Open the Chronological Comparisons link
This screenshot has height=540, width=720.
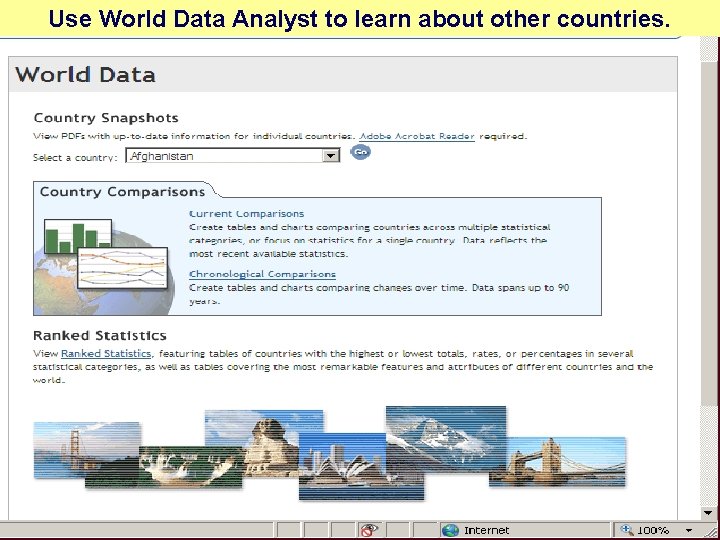click(x=262, y=274)
